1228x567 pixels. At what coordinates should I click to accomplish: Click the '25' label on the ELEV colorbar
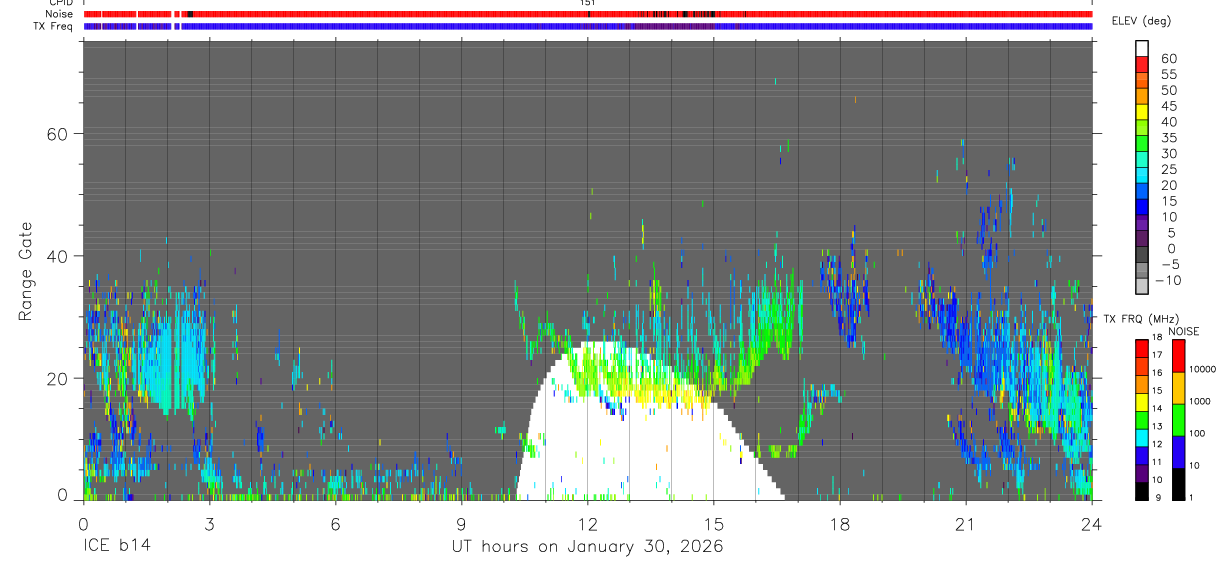click(x=1169, y=169)
